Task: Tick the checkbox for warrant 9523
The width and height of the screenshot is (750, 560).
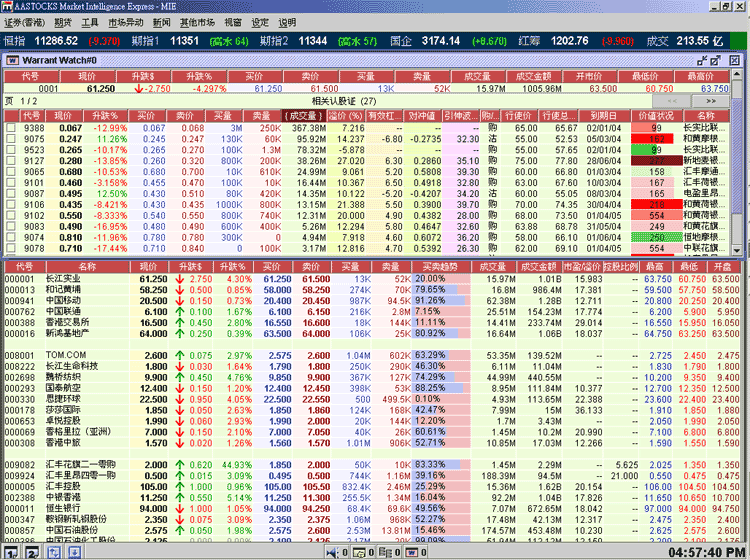Action: pos(11,150)
